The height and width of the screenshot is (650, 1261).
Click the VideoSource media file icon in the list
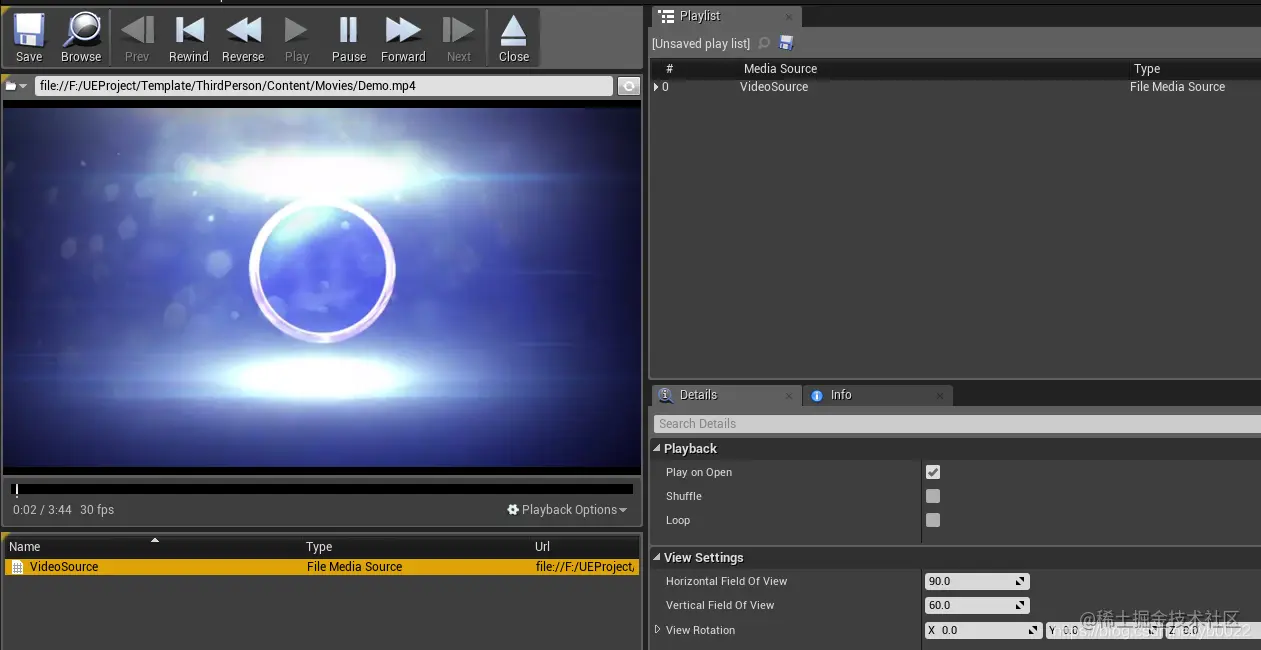[x=17, y=567]
